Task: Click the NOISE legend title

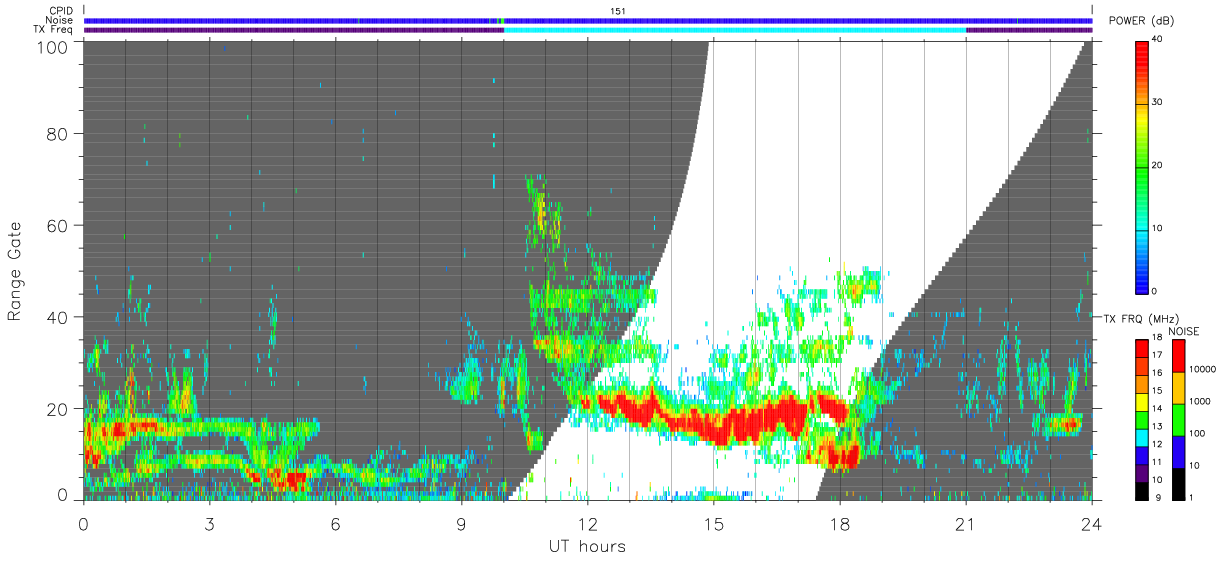Action: pyautogui.click(x=1183, y=331)
